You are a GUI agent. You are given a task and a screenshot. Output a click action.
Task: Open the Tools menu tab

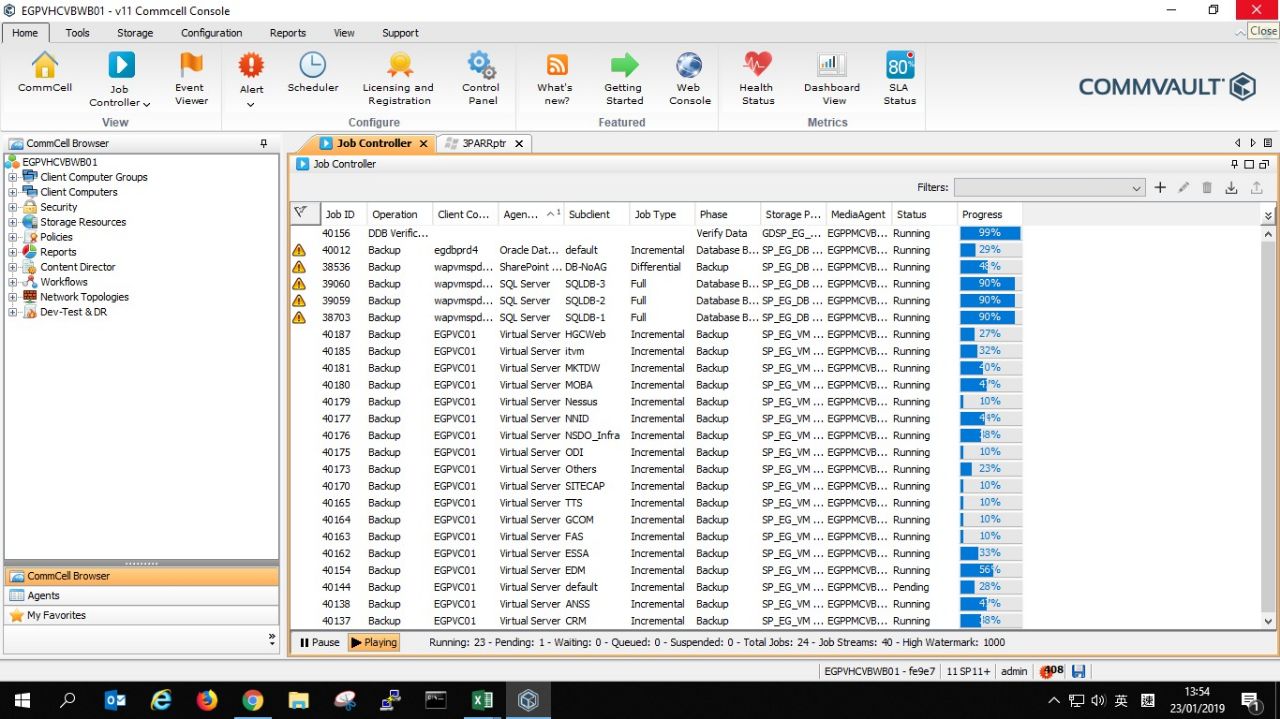pos(77,33)
